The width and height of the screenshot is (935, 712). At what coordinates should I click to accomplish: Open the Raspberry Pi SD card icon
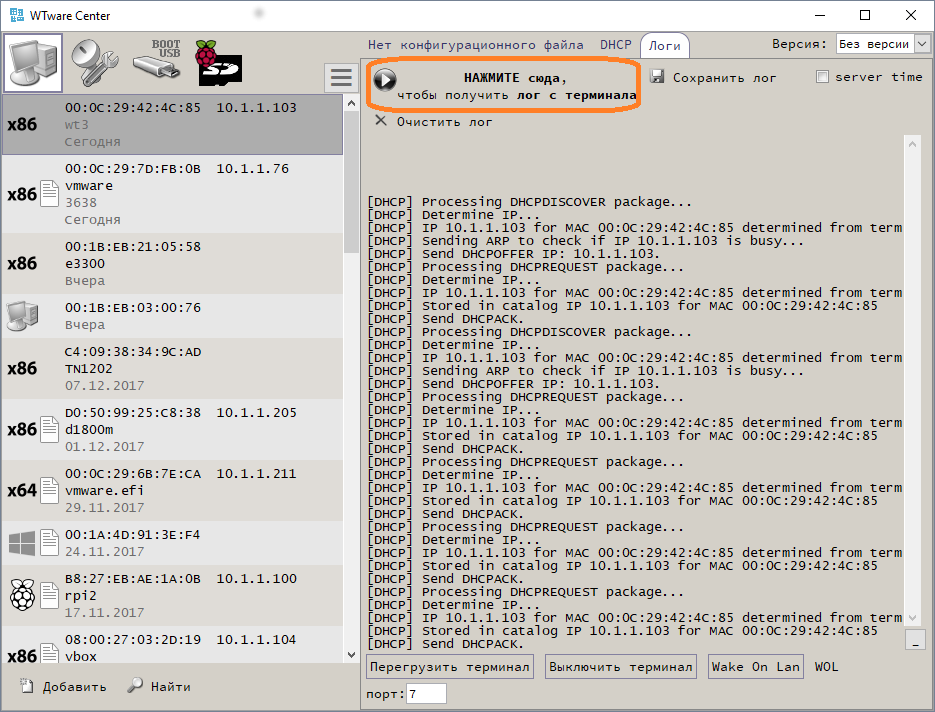point(218,63)
